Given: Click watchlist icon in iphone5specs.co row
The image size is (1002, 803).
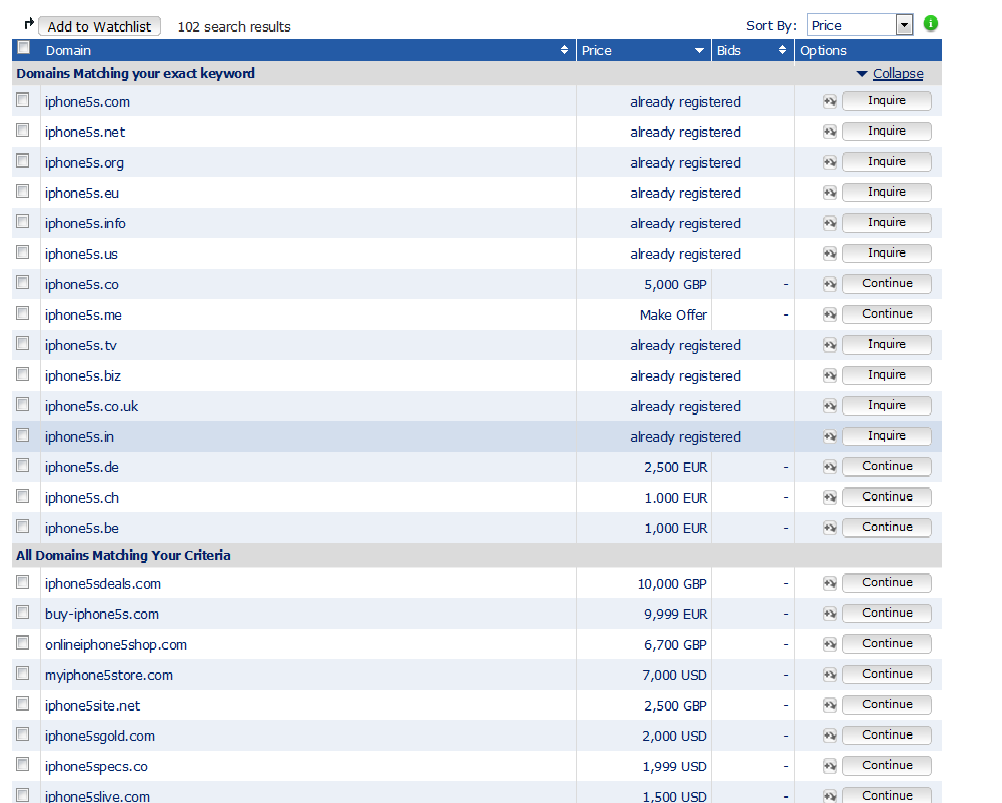Looking at the screenshot, I should (829, 767).
